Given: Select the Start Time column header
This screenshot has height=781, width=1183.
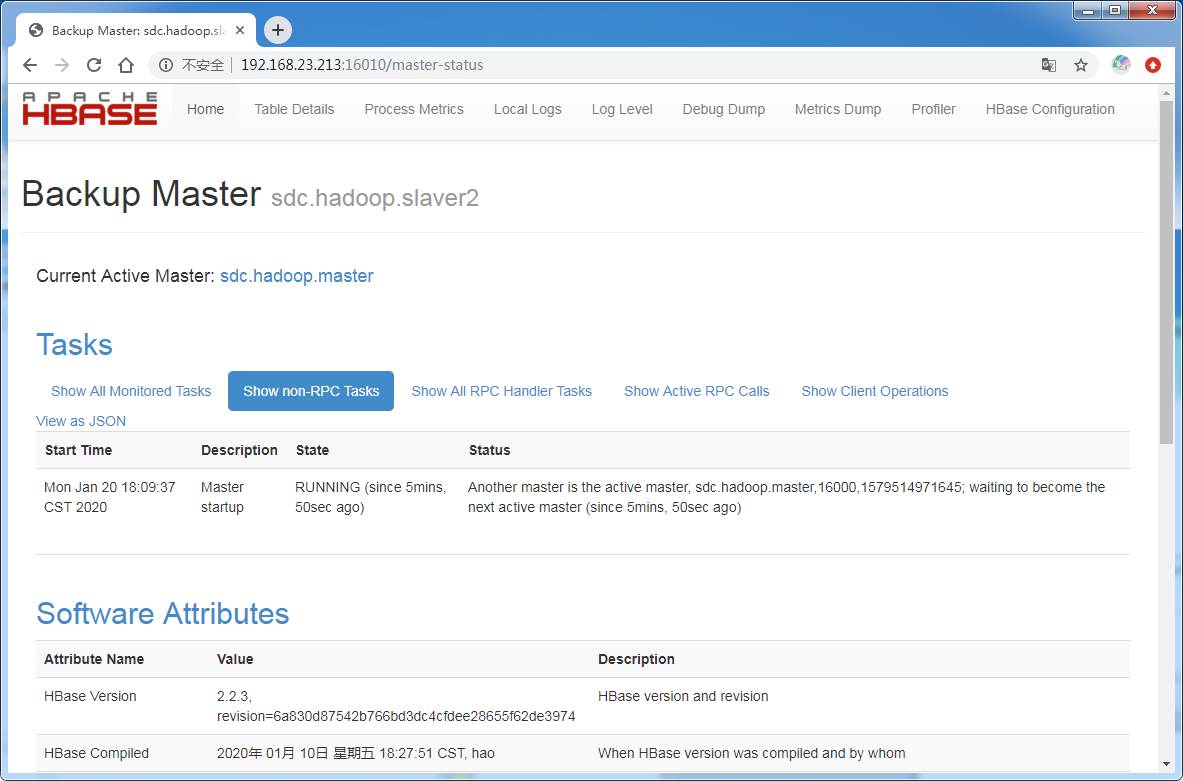Looking at the screenshot, I should (78, 450).
